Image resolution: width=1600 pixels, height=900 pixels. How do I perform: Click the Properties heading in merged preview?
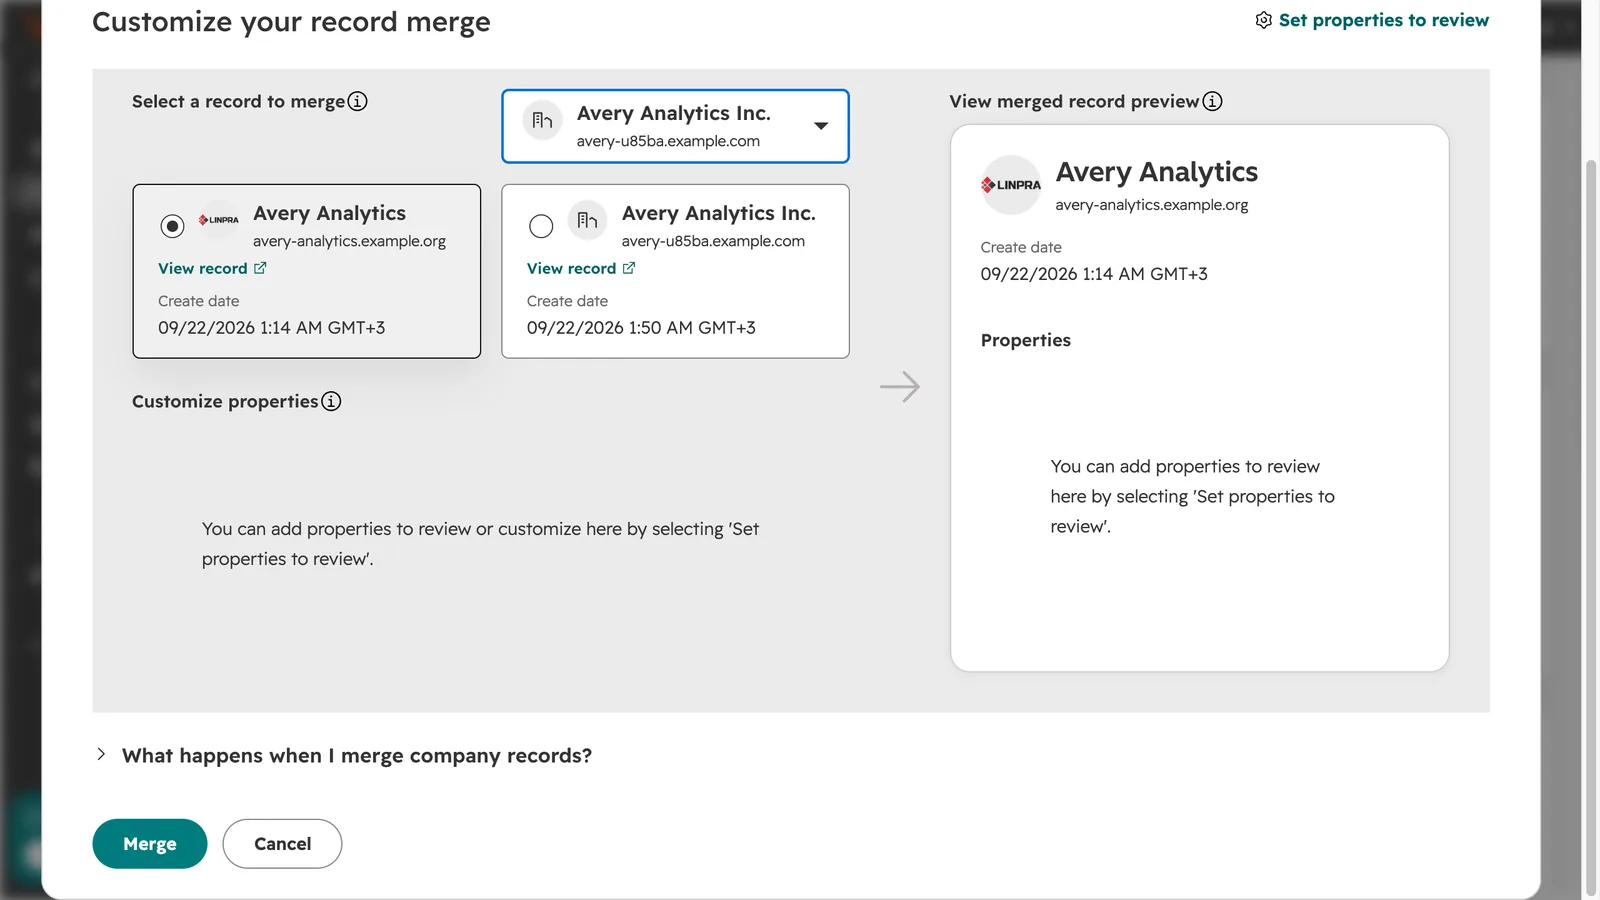[1026, 340]
